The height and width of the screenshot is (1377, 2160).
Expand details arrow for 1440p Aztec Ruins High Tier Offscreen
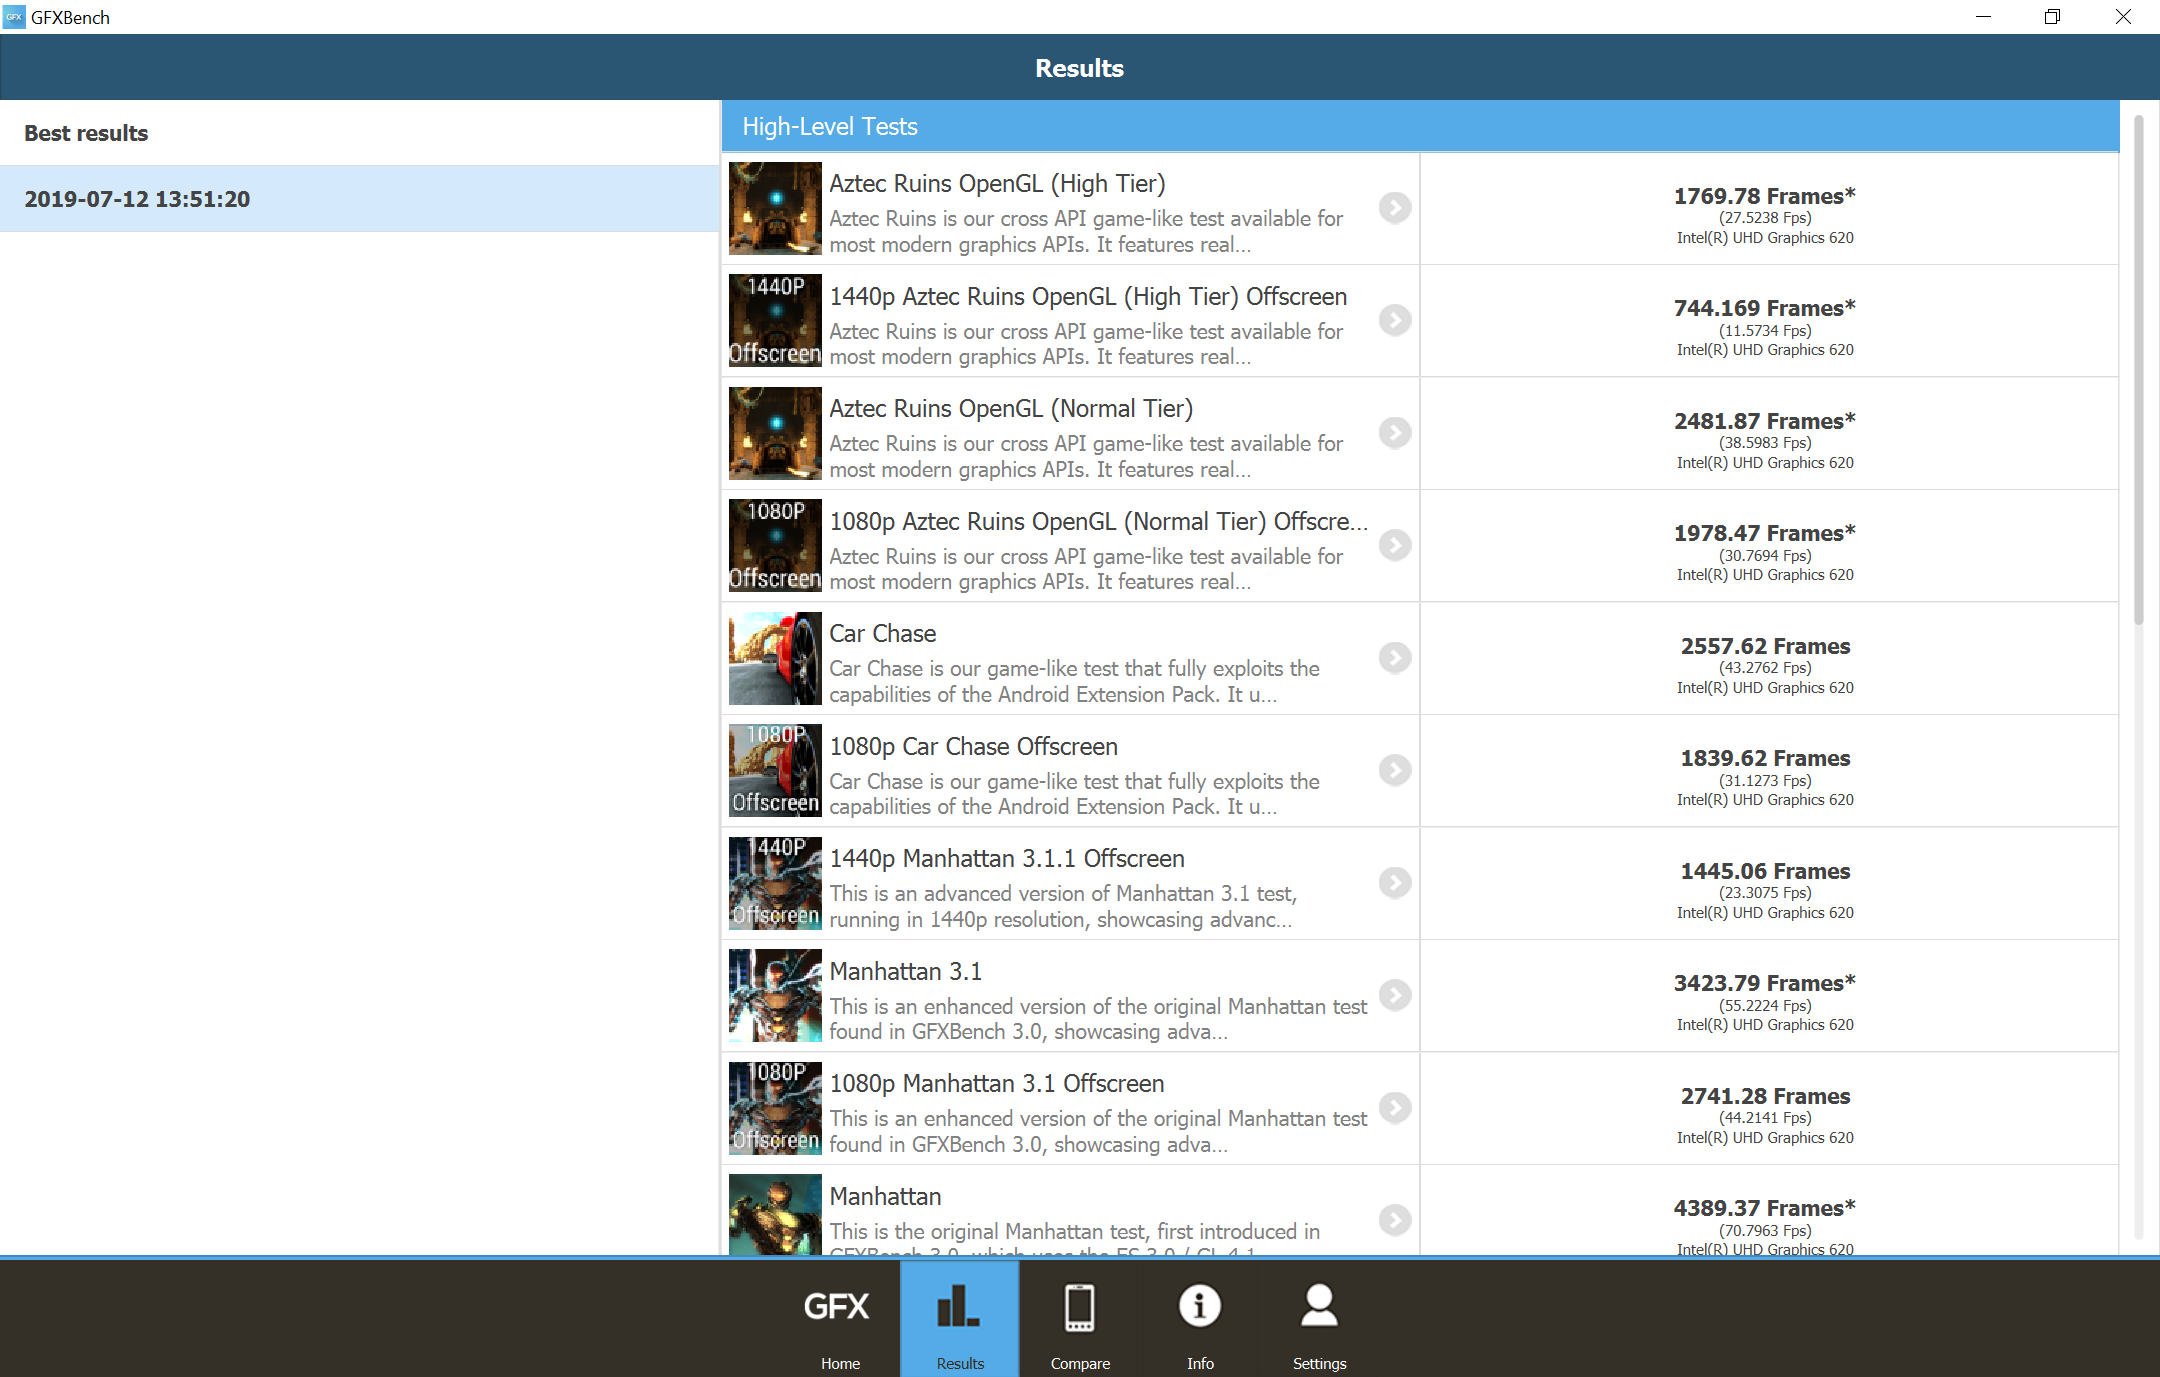click(x=1395, y=320)
